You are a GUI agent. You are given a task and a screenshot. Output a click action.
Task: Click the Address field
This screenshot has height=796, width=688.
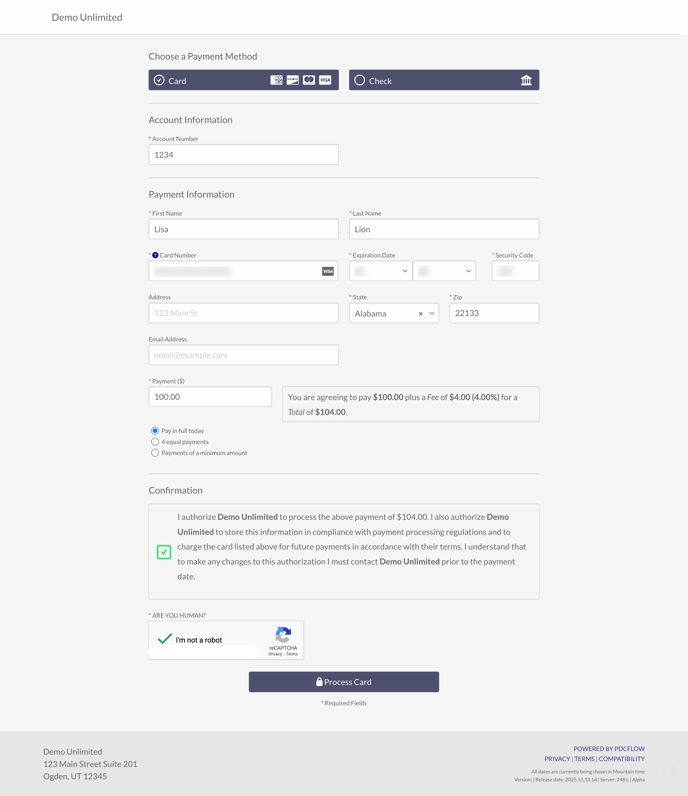click(x=243, y=313)
